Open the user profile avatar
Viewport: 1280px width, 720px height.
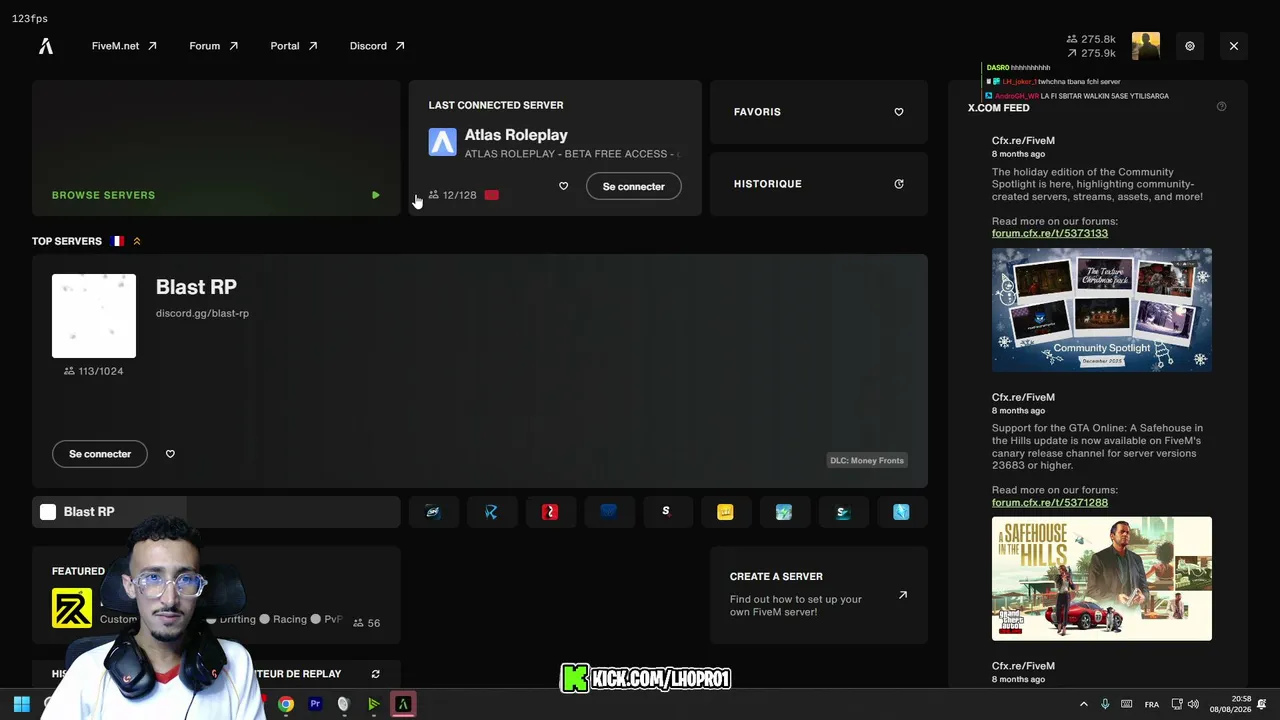[1146, 46]
